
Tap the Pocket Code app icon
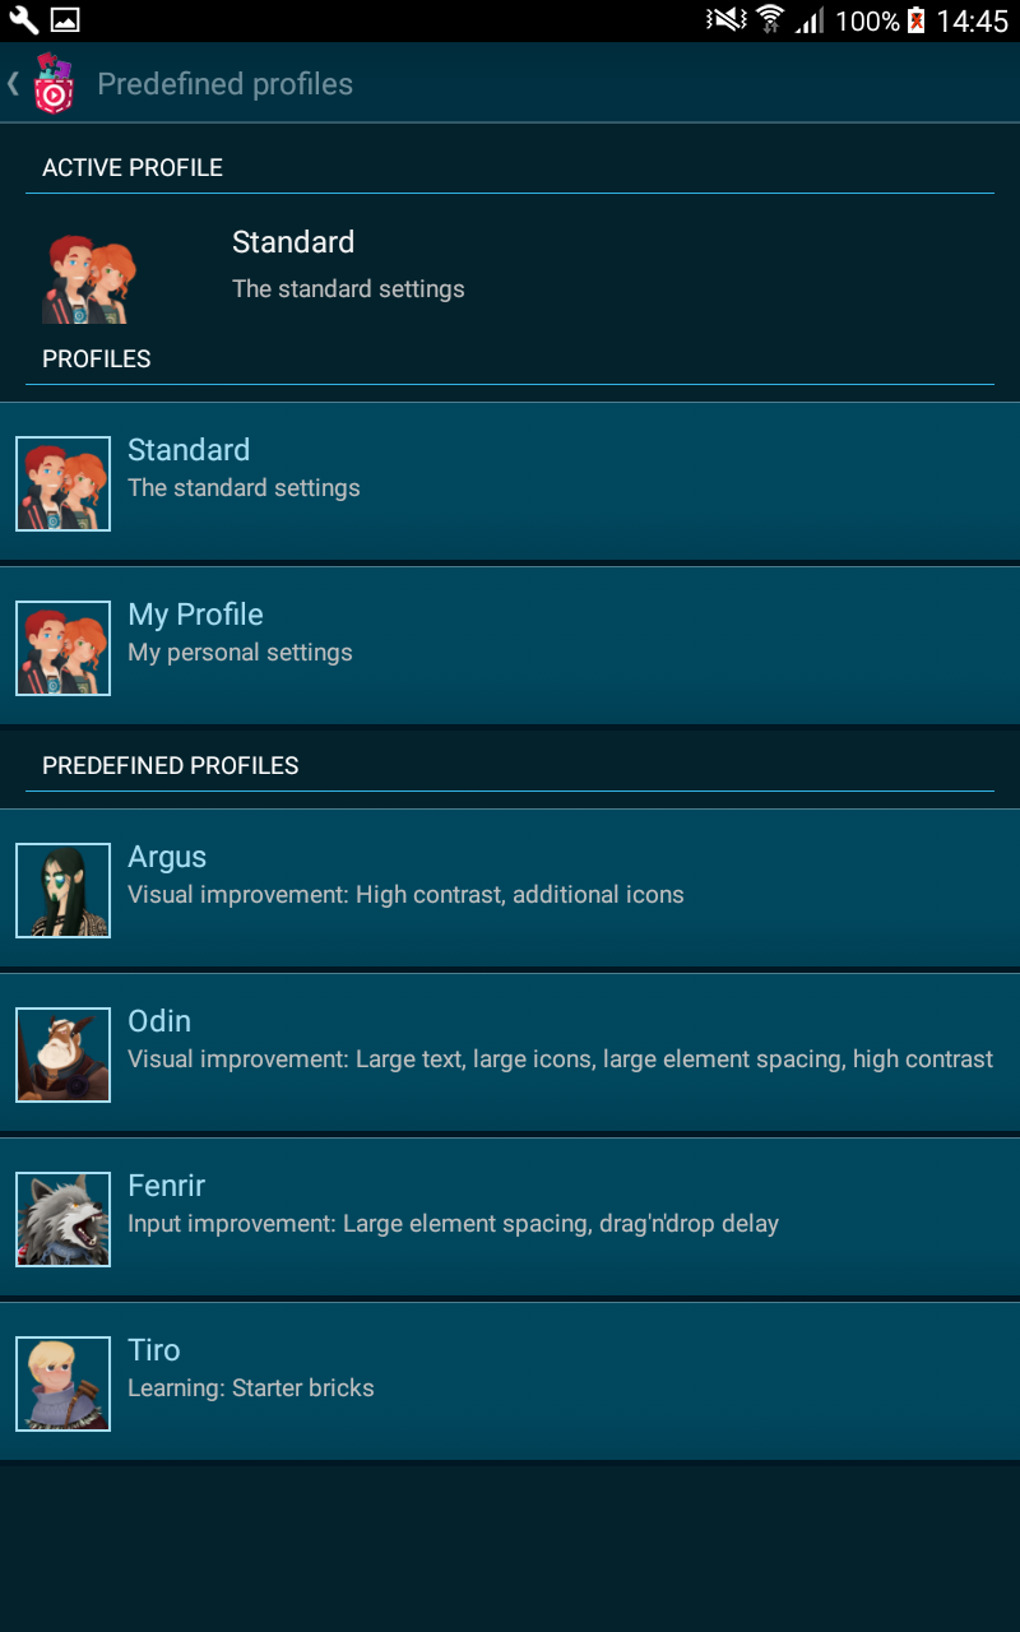pyautogui.click(x=54, y=84)
